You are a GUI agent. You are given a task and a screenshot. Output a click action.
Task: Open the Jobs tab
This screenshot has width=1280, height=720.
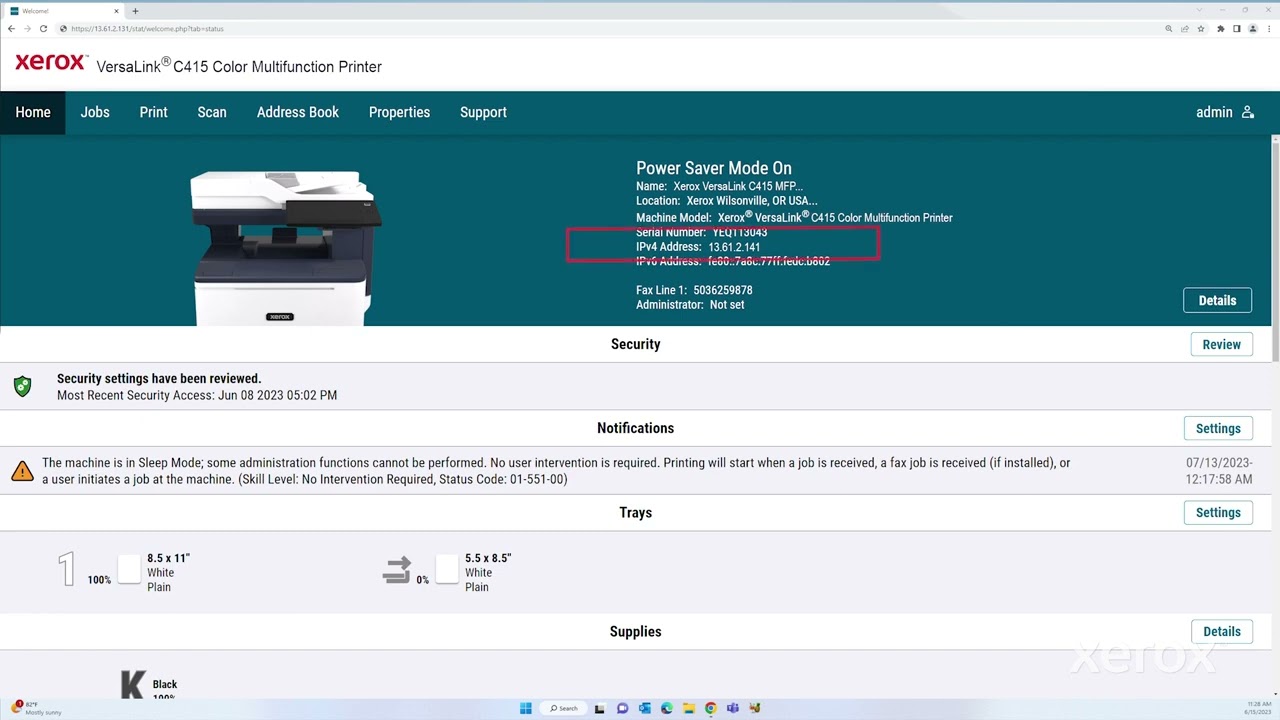coord(95,112)
